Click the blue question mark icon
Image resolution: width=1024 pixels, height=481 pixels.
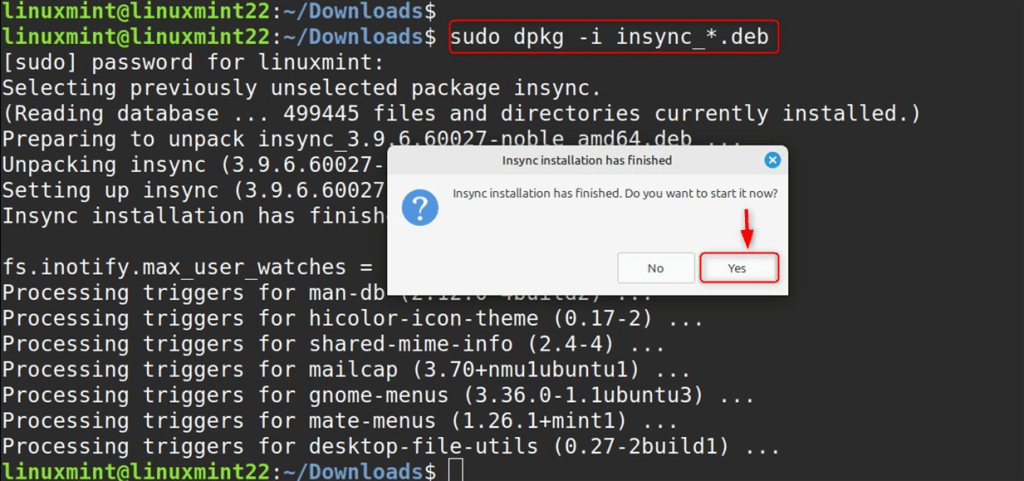click(x=420, y=208)
